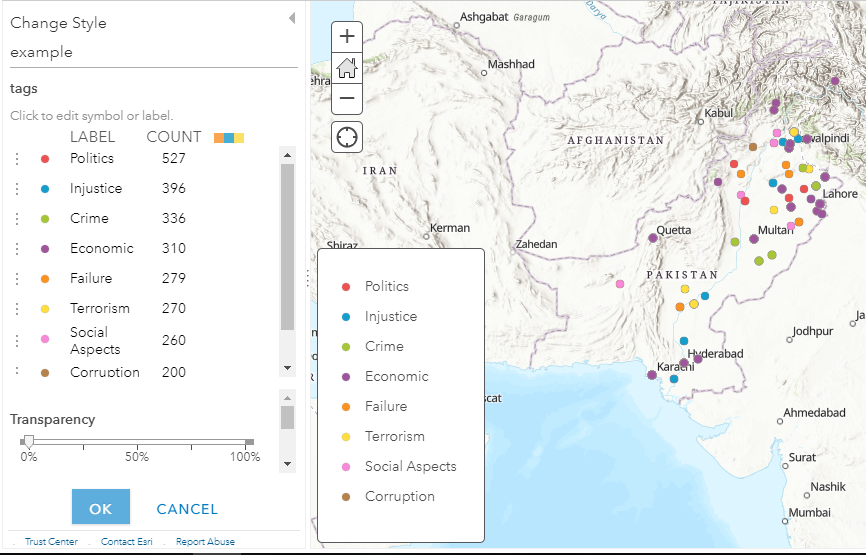Zoom in on the map

(347, 37)
